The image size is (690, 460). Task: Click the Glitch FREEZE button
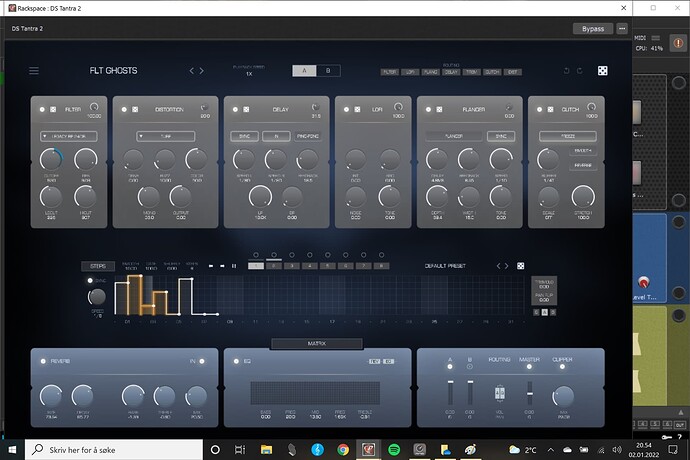point(568,136)
